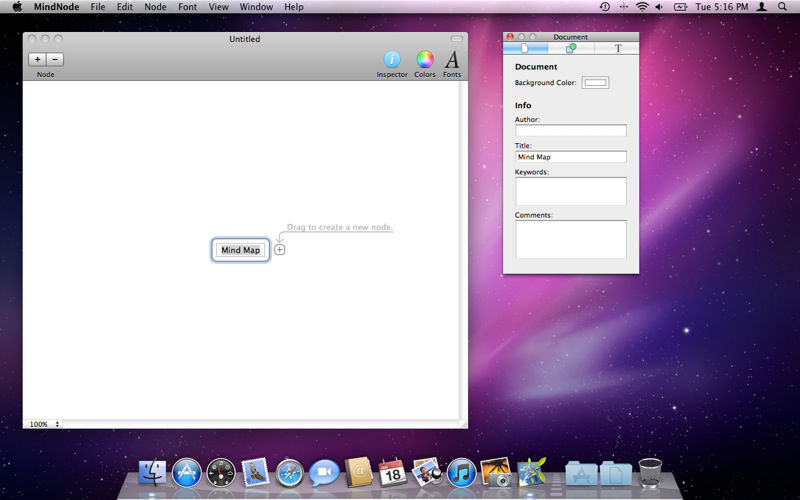Open the Node menu
The width and height of the screenshot is (800, 500).
[x=155, y=7]
